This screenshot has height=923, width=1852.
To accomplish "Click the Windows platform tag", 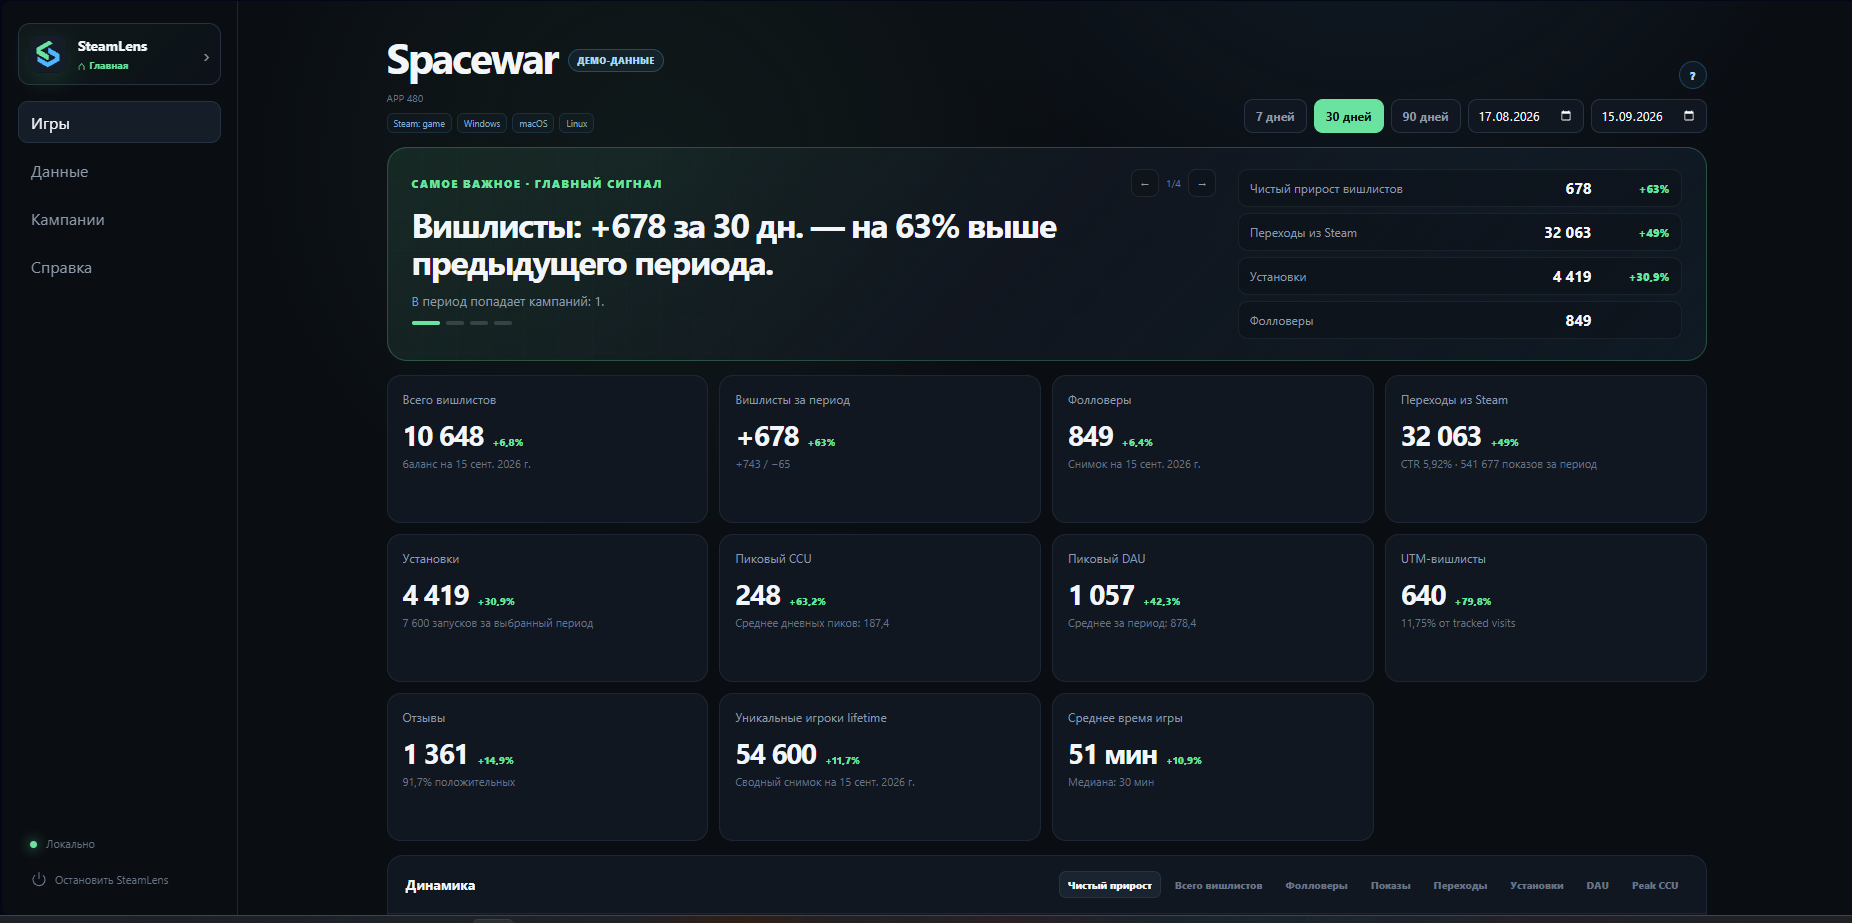I will pos(482,124).
